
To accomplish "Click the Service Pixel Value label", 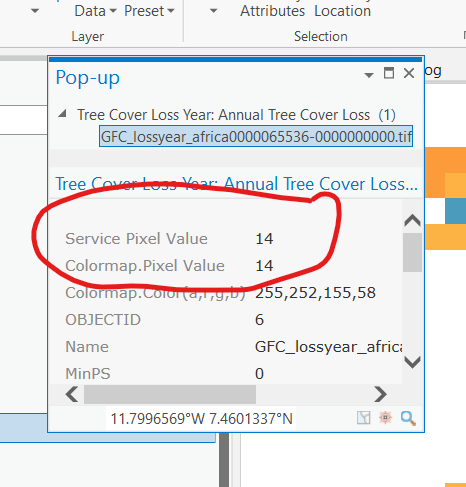I will (136, 239).
